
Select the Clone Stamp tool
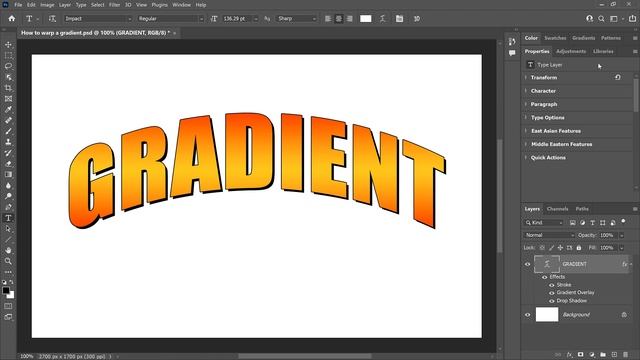pyautogui.click(x=8, y=142)
